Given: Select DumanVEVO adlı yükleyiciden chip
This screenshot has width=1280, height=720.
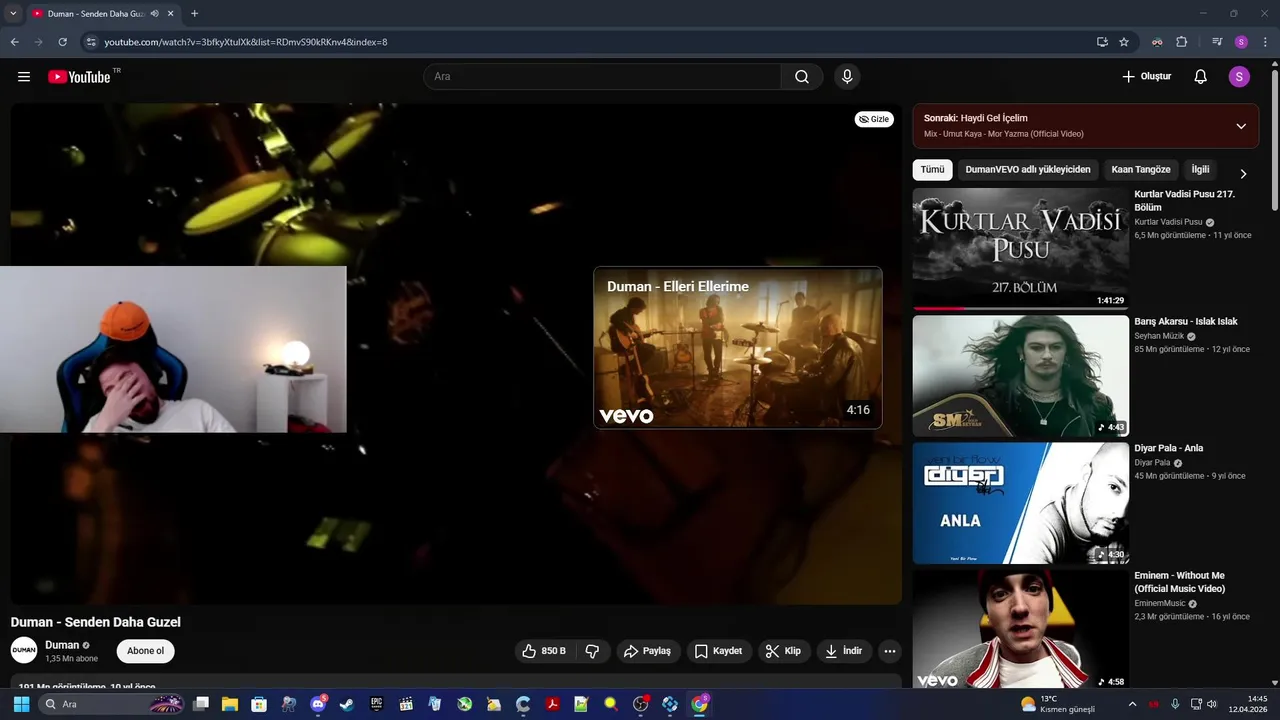Looking at the screenshot, I should tap(1028, 170).
